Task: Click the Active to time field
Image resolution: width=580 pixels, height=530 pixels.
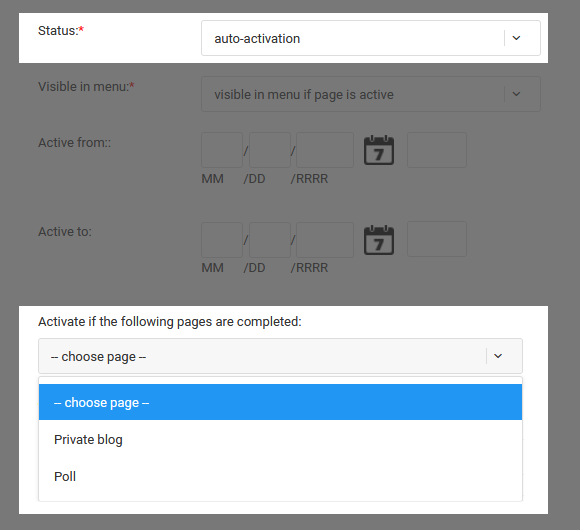Action: (x=437, y=239)
